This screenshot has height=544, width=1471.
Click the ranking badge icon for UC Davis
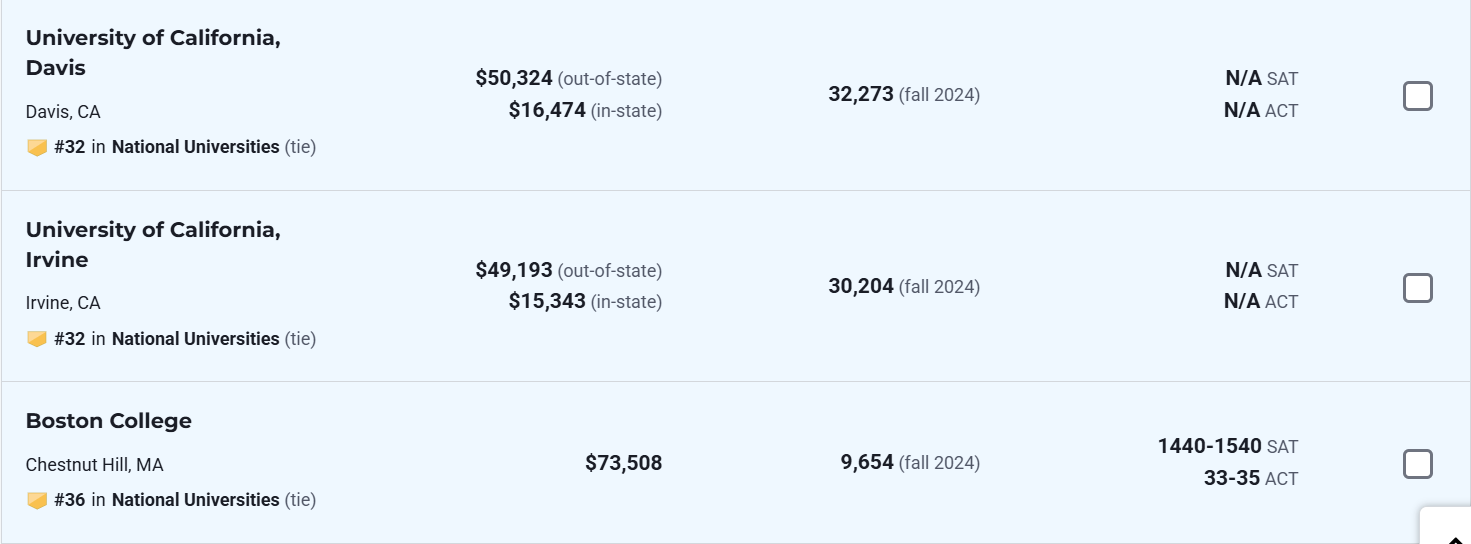point(37,148)
